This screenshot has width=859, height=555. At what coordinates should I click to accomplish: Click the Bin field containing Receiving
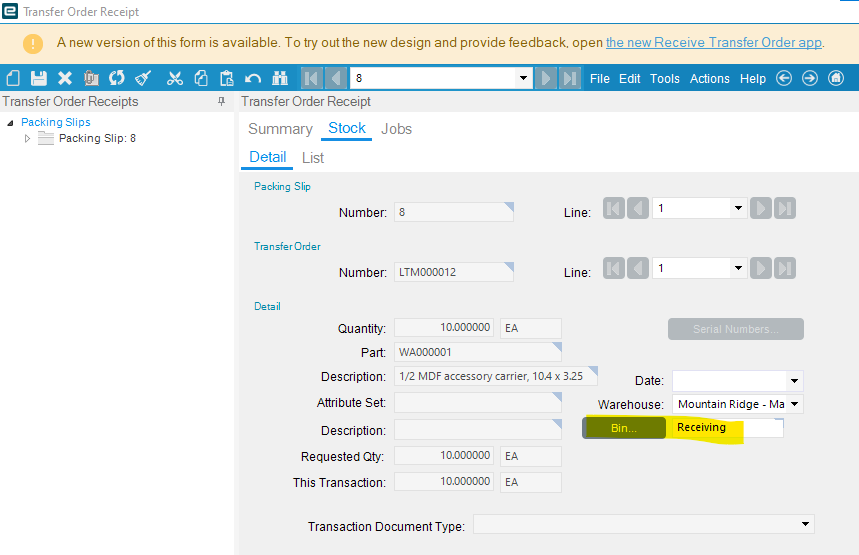point(728,427)
